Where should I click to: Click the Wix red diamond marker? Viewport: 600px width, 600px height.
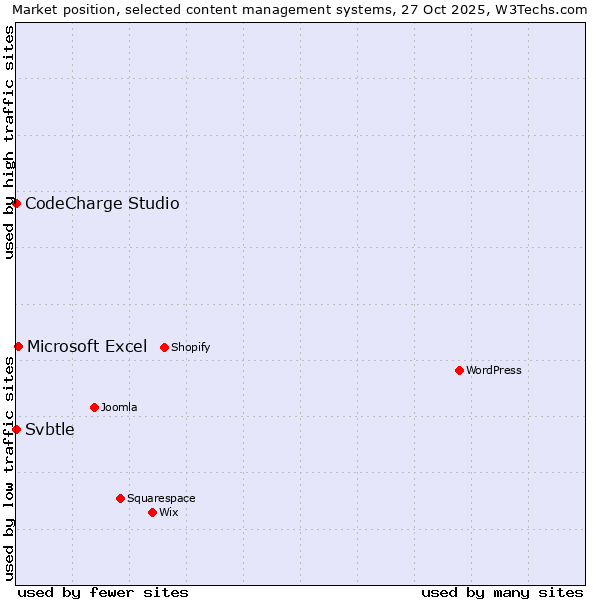click(152, 512)
